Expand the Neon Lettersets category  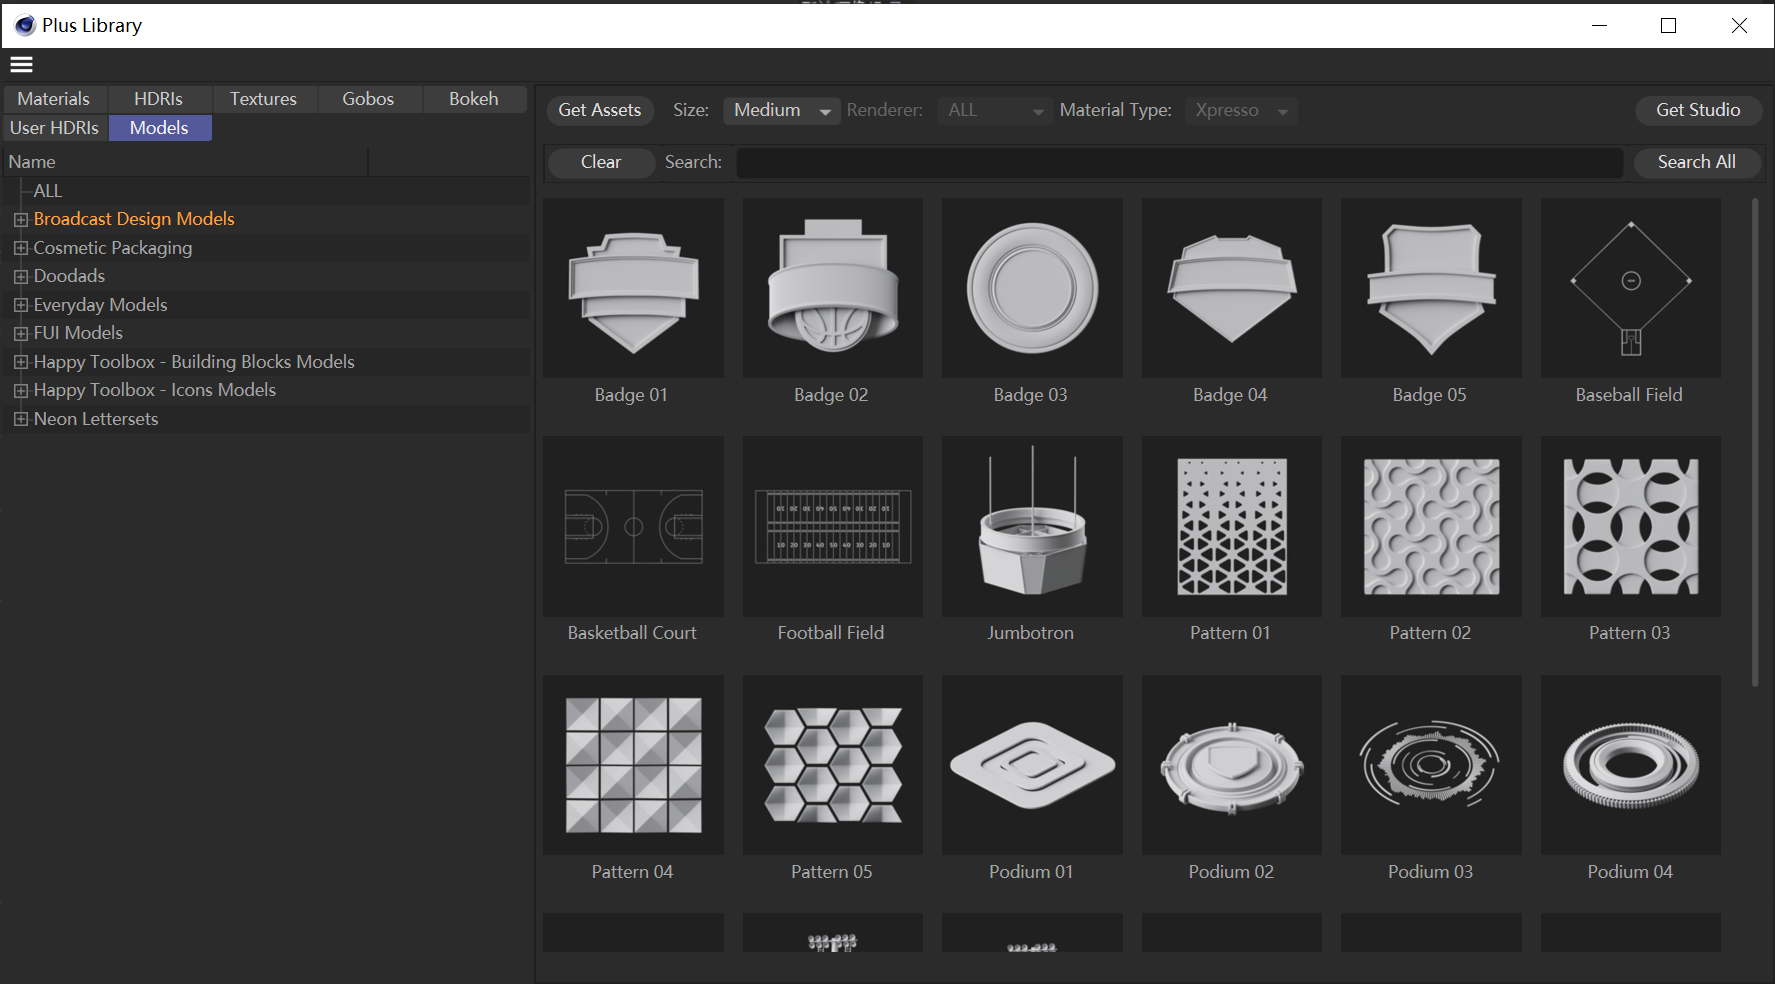pos(20,419)
